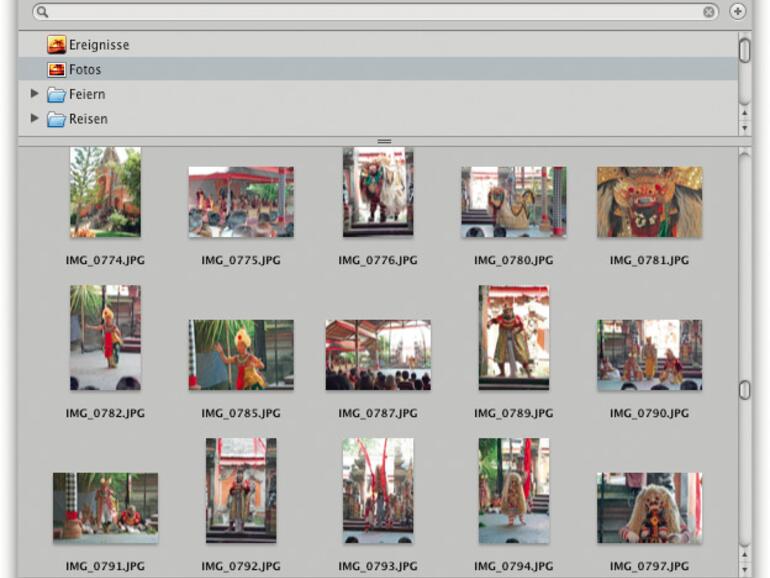Click the filename label IMG_0790.JPG

tap(650, 413)
